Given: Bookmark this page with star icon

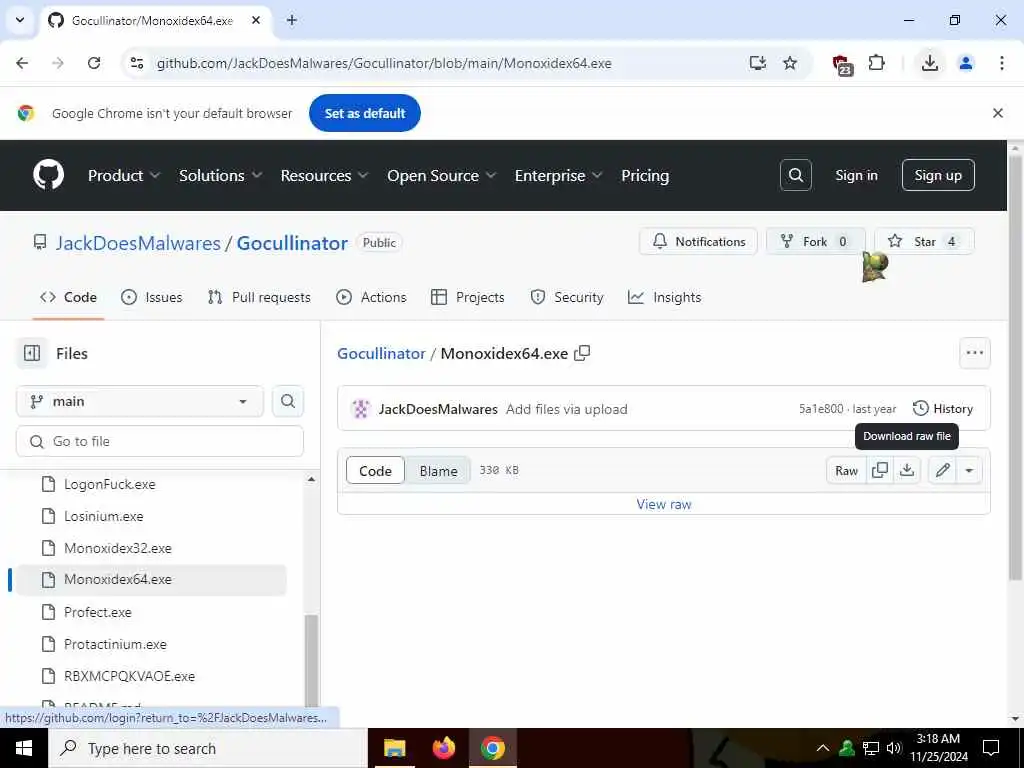Looking at the screenshot, I should pyautogui.click(x=790, y=63).
